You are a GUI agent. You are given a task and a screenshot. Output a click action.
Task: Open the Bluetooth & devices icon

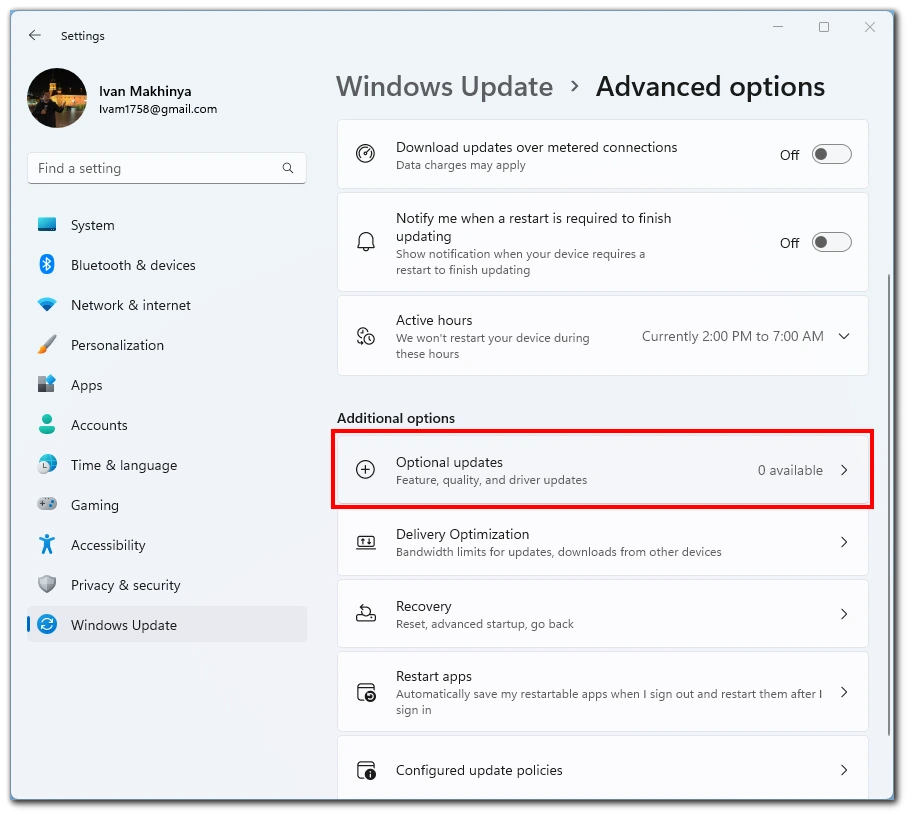(x=47, y=265)
